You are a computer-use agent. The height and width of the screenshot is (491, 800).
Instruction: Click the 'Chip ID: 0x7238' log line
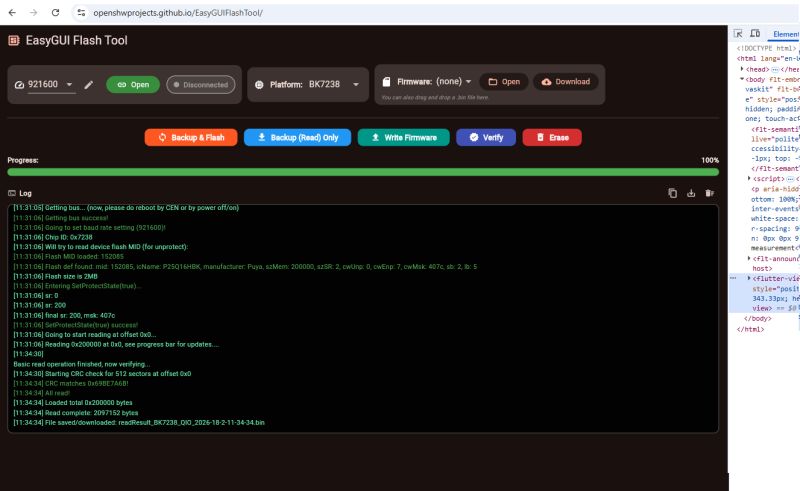point(53,237)
